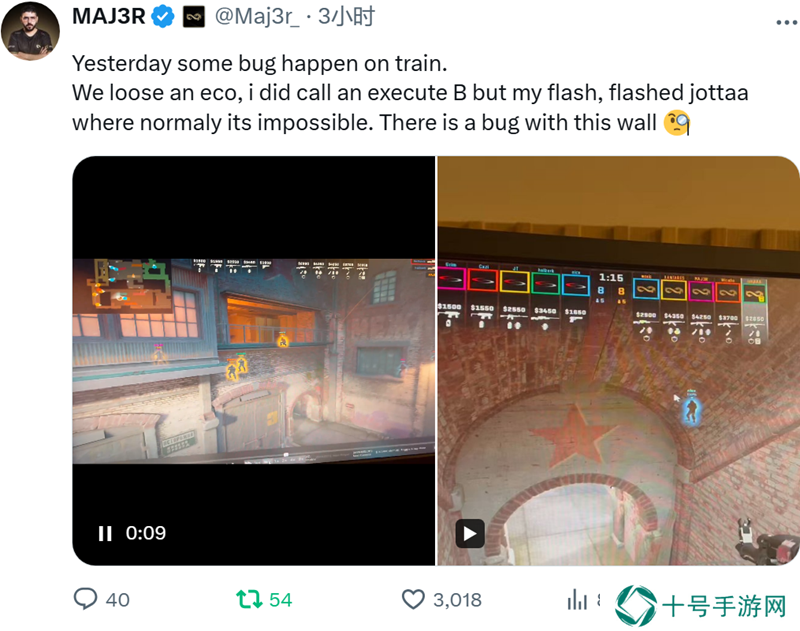This screenshot has width=800, height=631.
Task: Click the blue verified badge icon
Action: (x=163, y=17)
